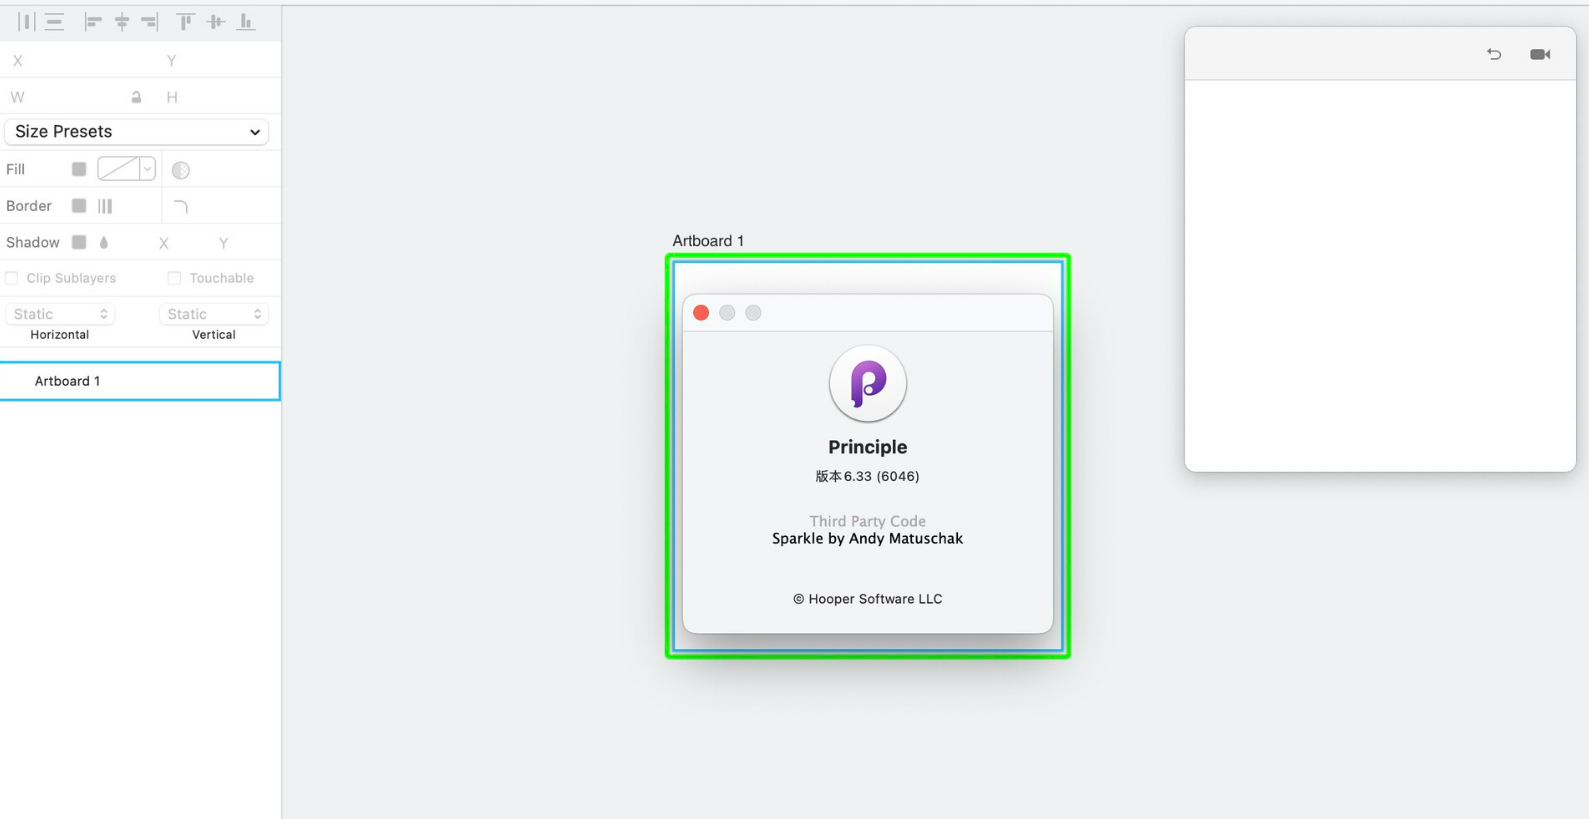
Task: Click the Hooper Software LLC copyright text
Action: (x=867, y=599)
